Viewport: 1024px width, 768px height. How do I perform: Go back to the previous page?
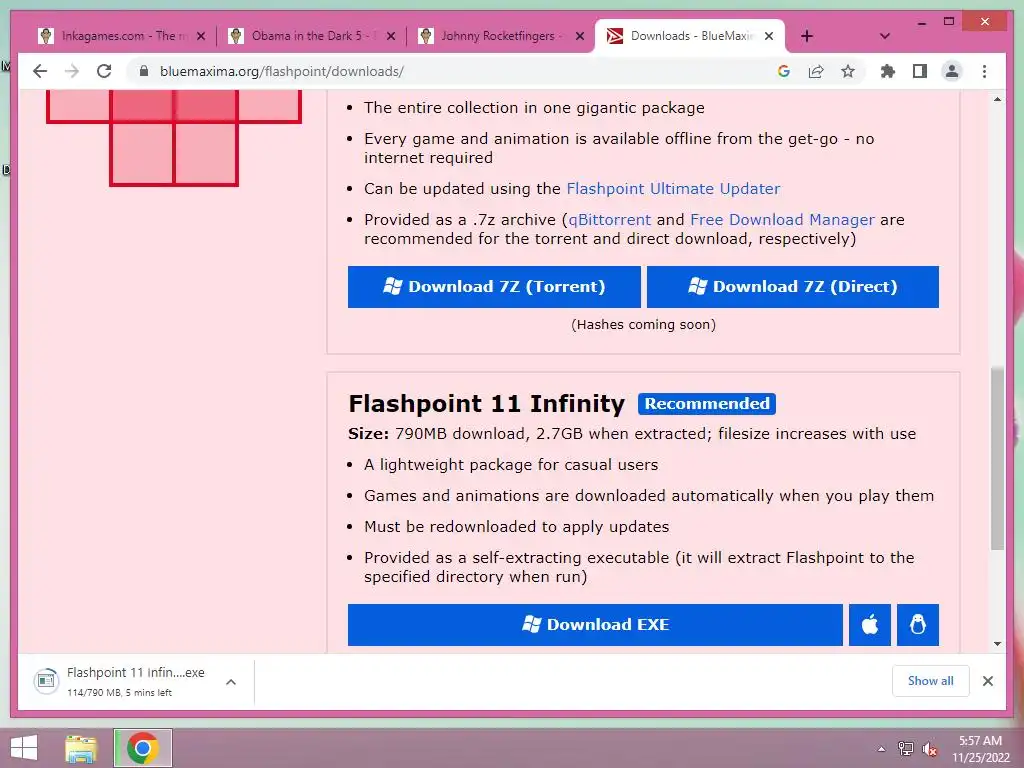click(40, 71)
